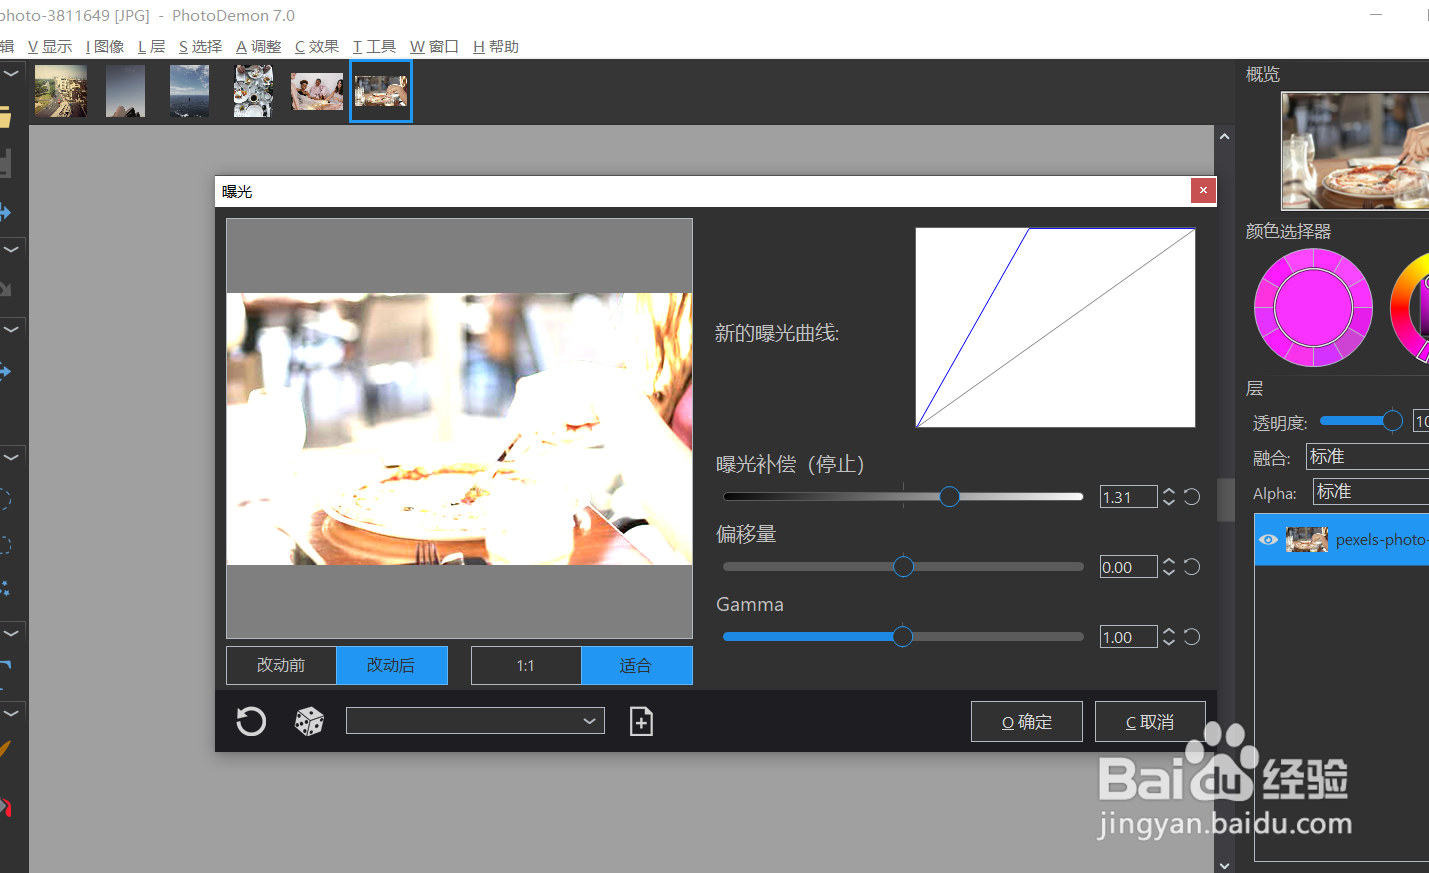Click the magenta color wheel in 颜色选择器
The height and width of the screenshot is (873, 1429).
tap(1313, 308)
